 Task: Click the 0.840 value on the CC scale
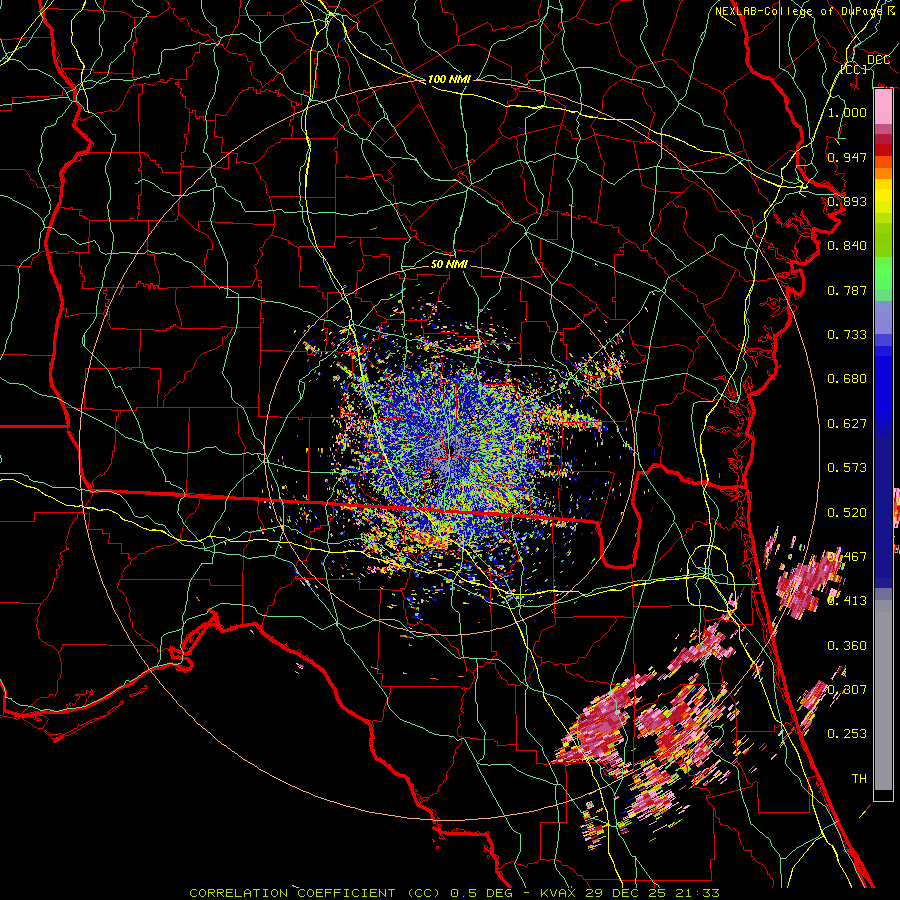[x=847, y=246]
